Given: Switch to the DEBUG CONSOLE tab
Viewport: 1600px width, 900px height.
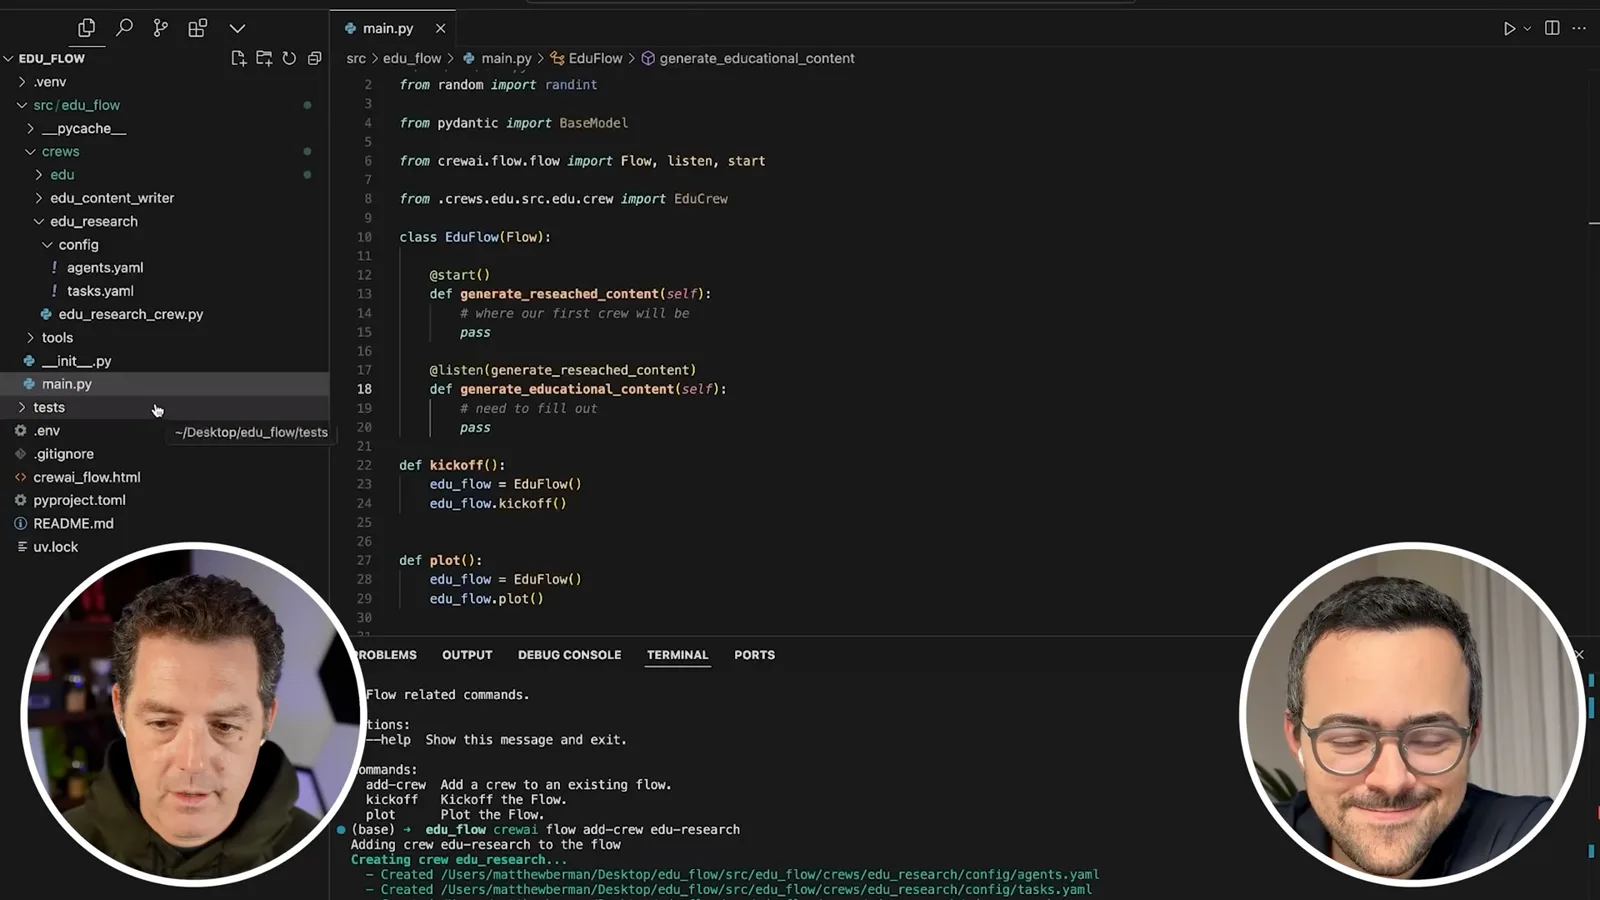Looking at the screenshot, I should [569, 655].
